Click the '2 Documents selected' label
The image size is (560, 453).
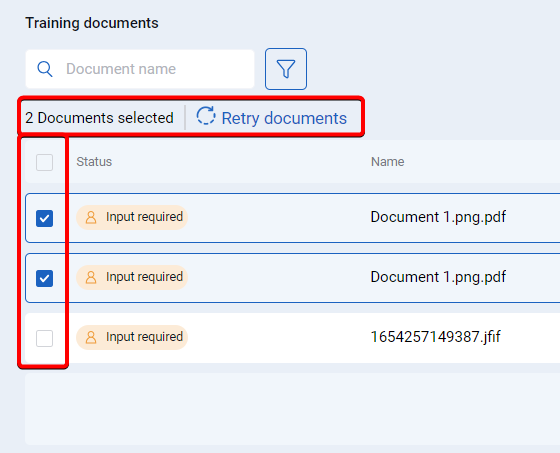pos(99,118)
